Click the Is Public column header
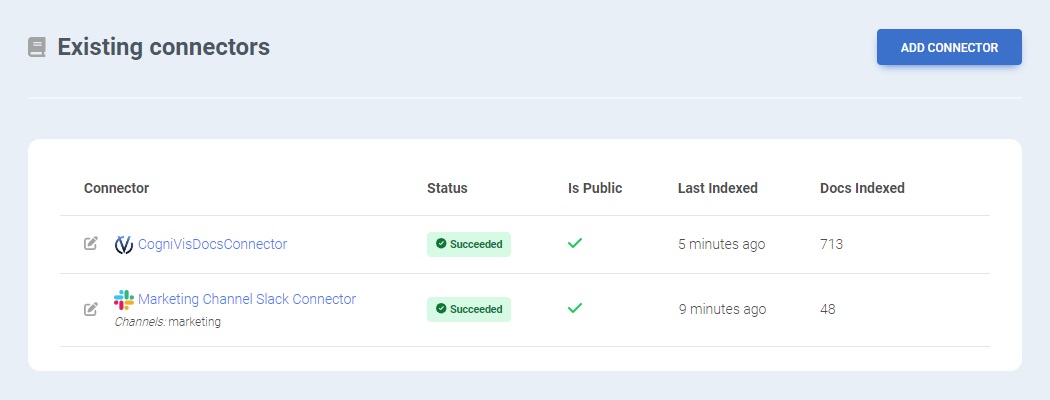Screen dimensions: 1050x400 [x=595, y=188]
